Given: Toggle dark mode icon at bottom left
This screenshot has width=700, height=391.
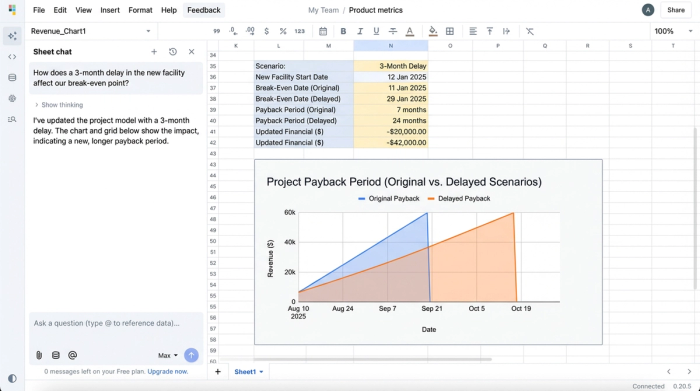Looking at the screenshot, I should tap(12, 379).
